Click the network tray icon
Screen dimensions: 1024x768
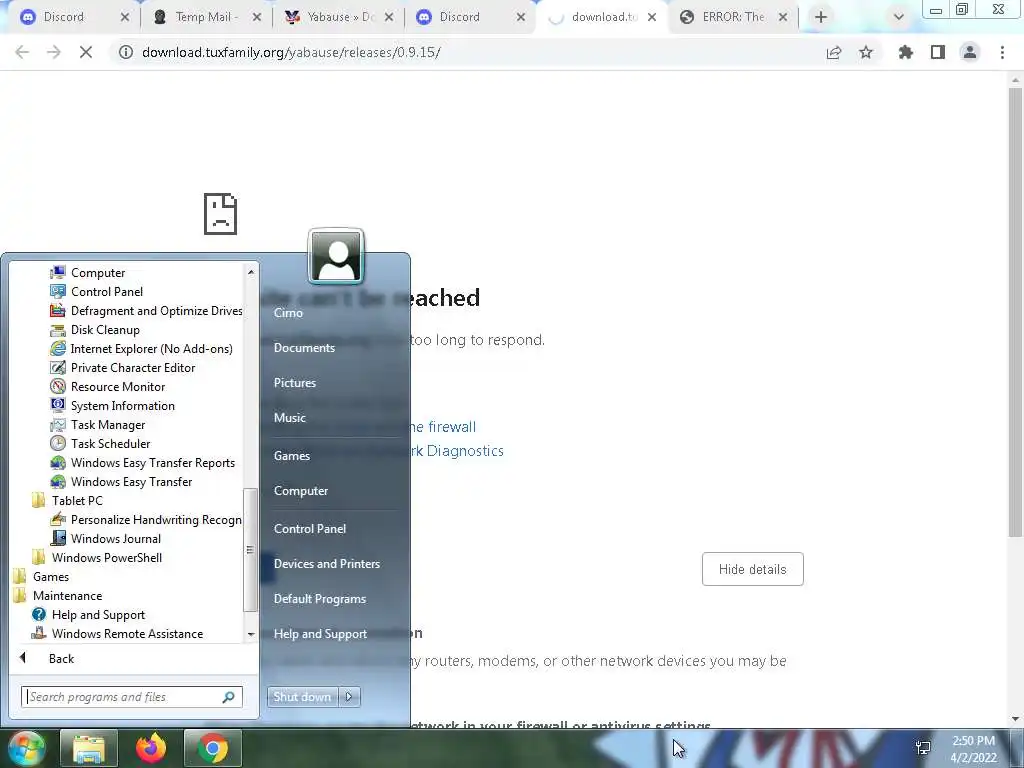point(923,748)
